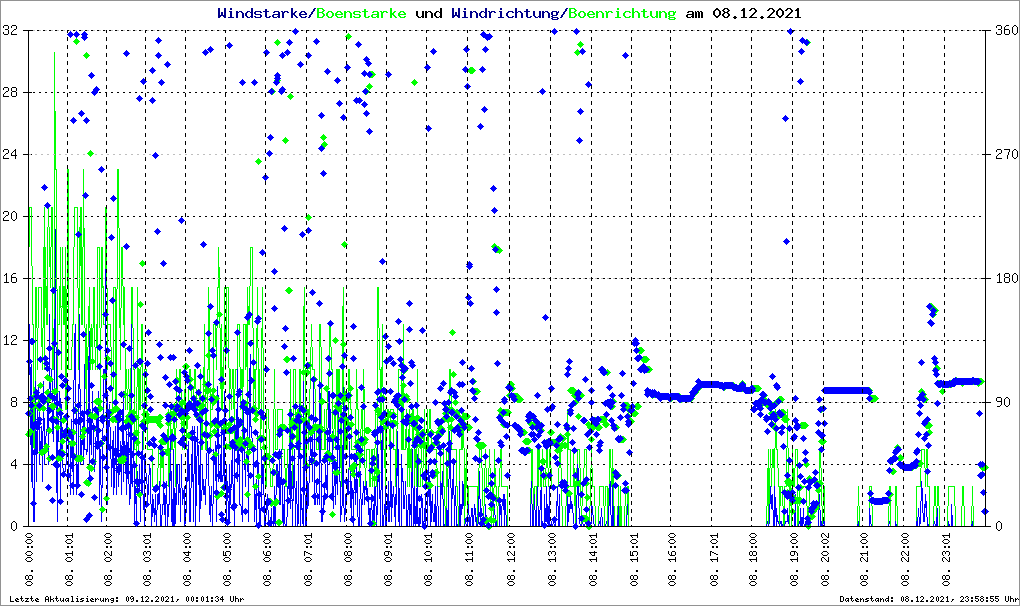Image resolution: width=1020 pixels, height=606 pixels.
Task: Click the 24 label on left axis
Action: pyautogui.click(x=12, y=155)
